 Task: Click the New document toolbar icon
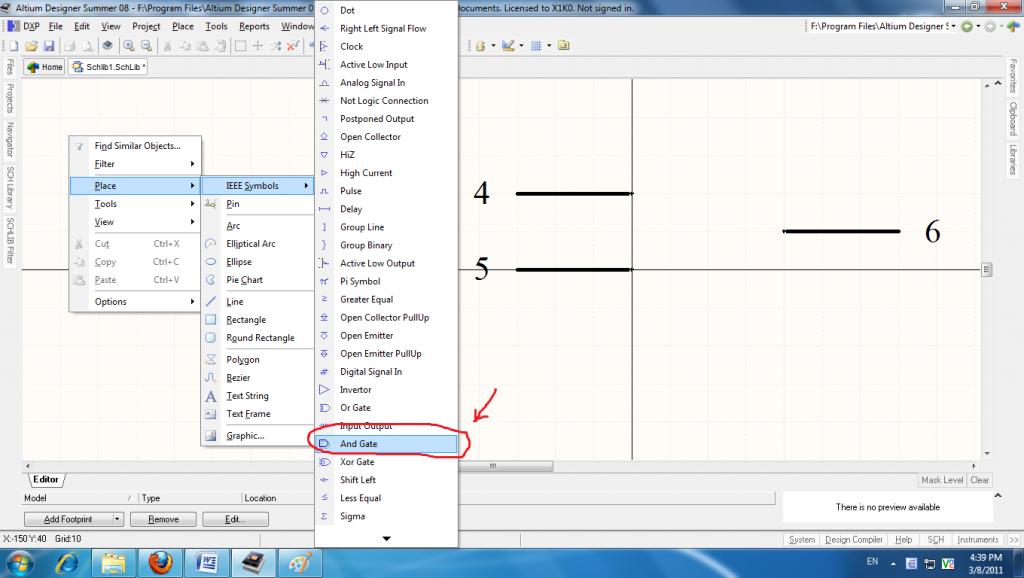pos(14,46)
